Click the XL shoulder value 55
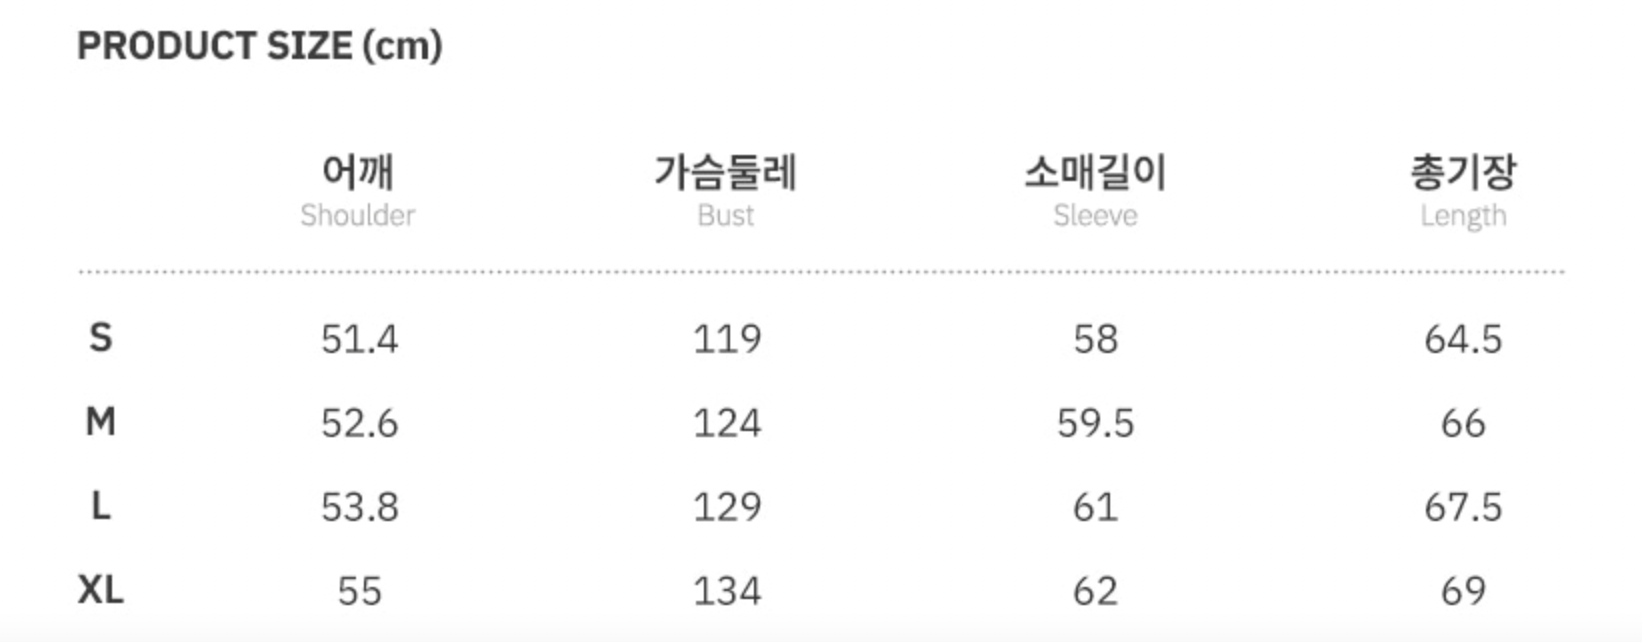The height and width of the screenshot is (642, 1642). pos(359,592)
